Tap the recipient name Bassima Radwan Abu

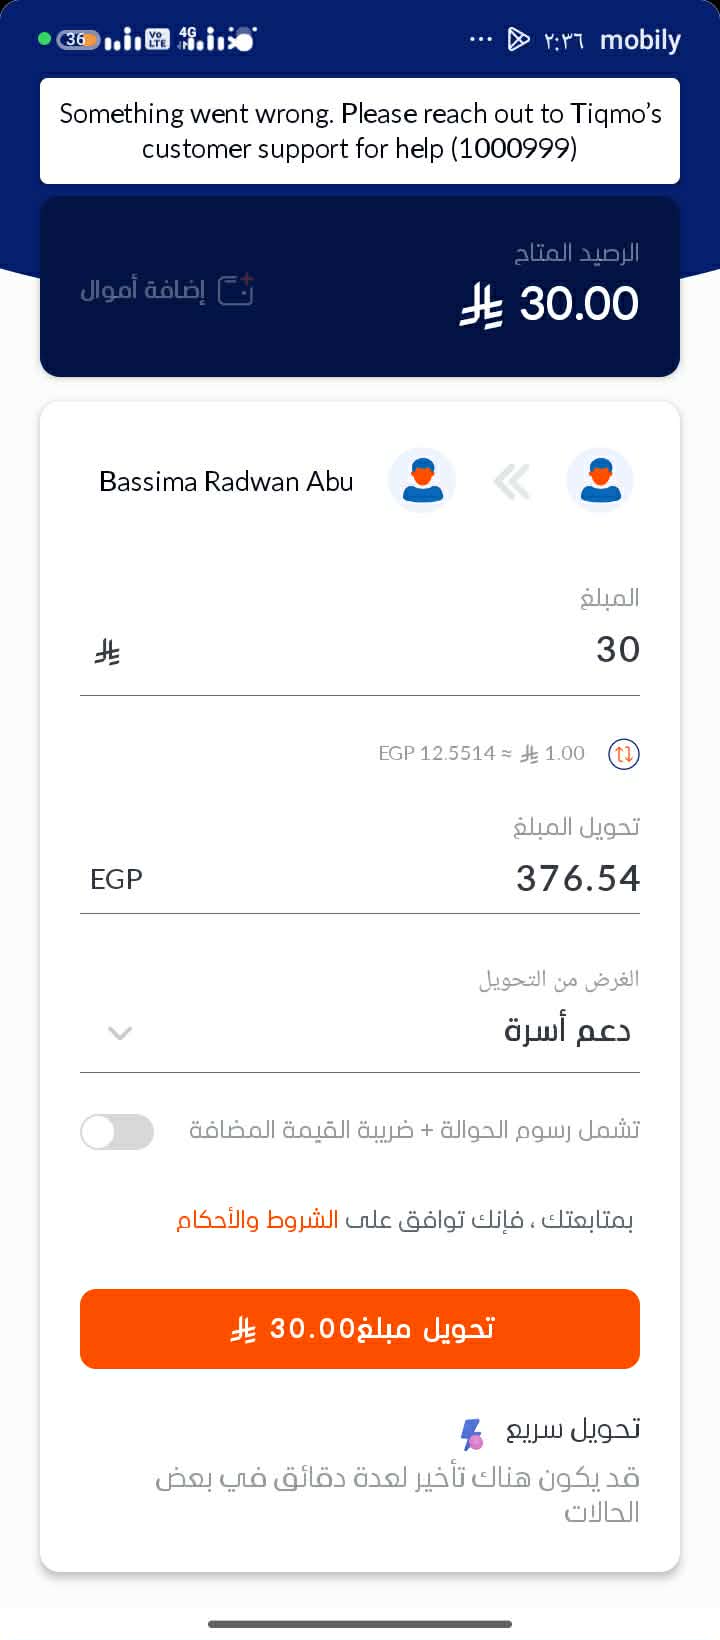click(226, 482)
